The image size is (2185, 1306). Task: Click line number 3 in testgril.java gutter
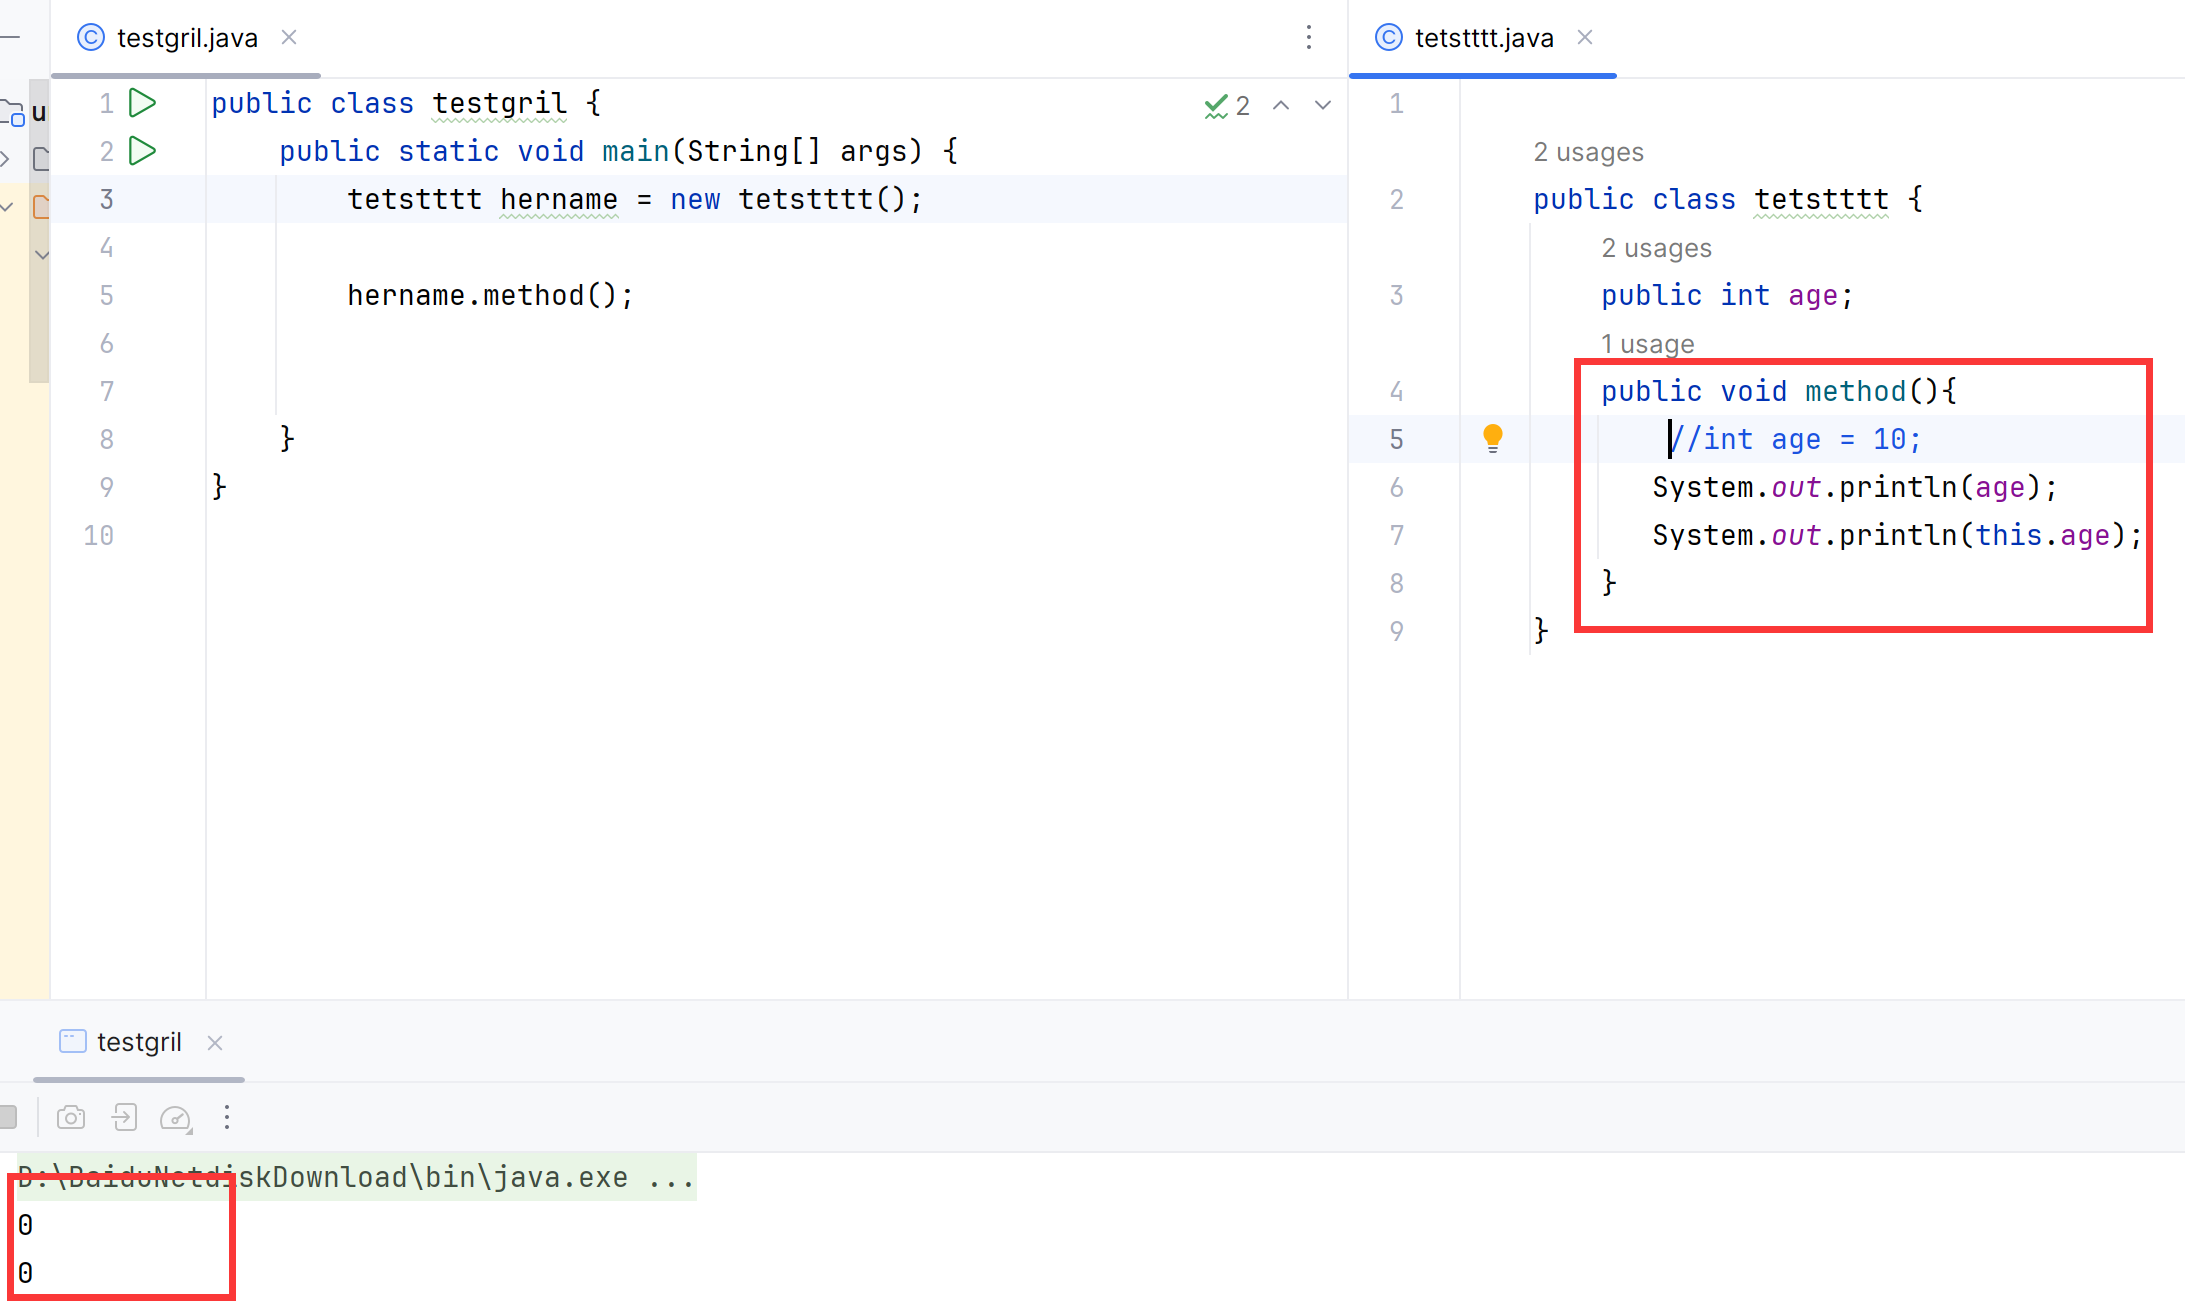point(107,199)
